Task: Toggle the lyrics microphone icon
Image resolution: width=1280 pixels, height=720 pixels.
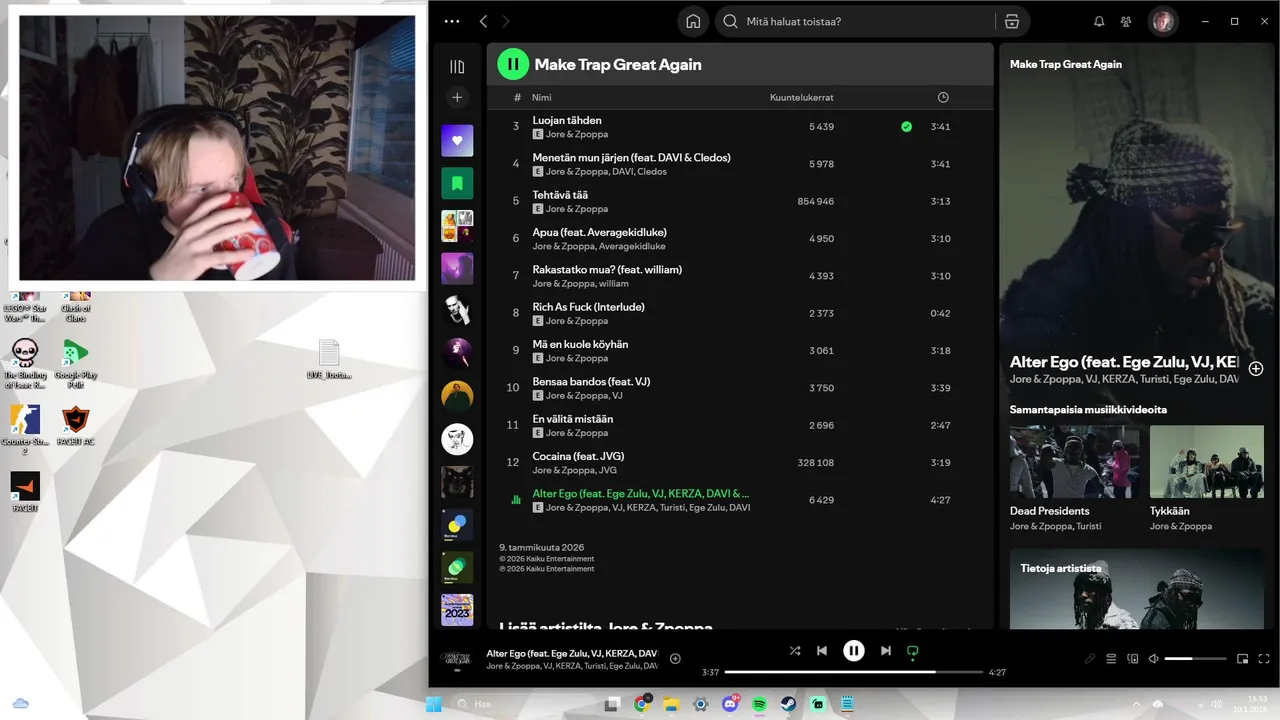Action: pos(1090,659)
